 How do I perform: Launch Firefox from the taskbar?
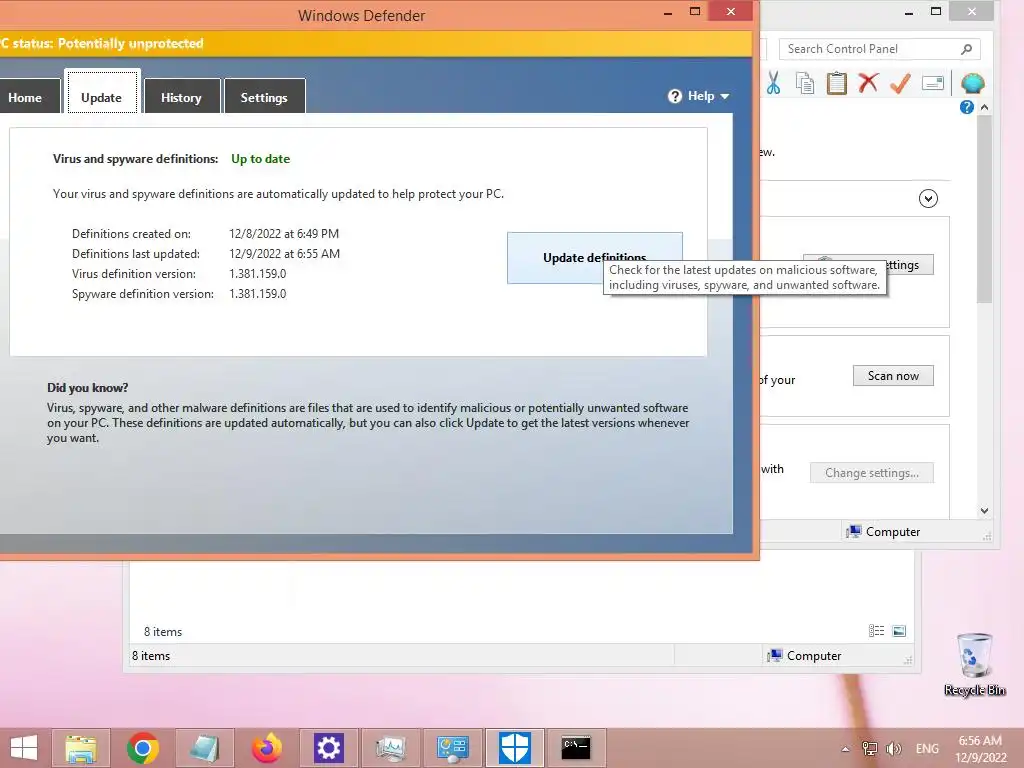point(266,748)
